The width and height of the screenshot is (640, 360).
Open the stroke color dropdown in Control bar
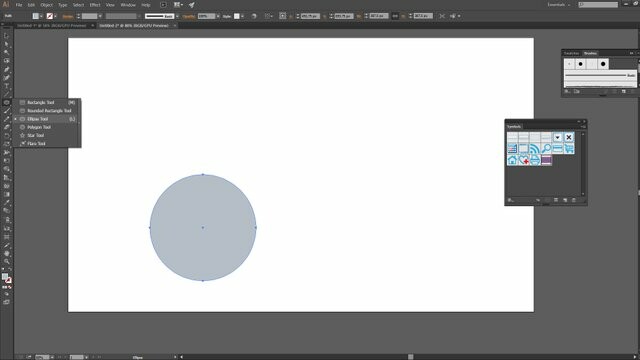click(x=55, y=16)
